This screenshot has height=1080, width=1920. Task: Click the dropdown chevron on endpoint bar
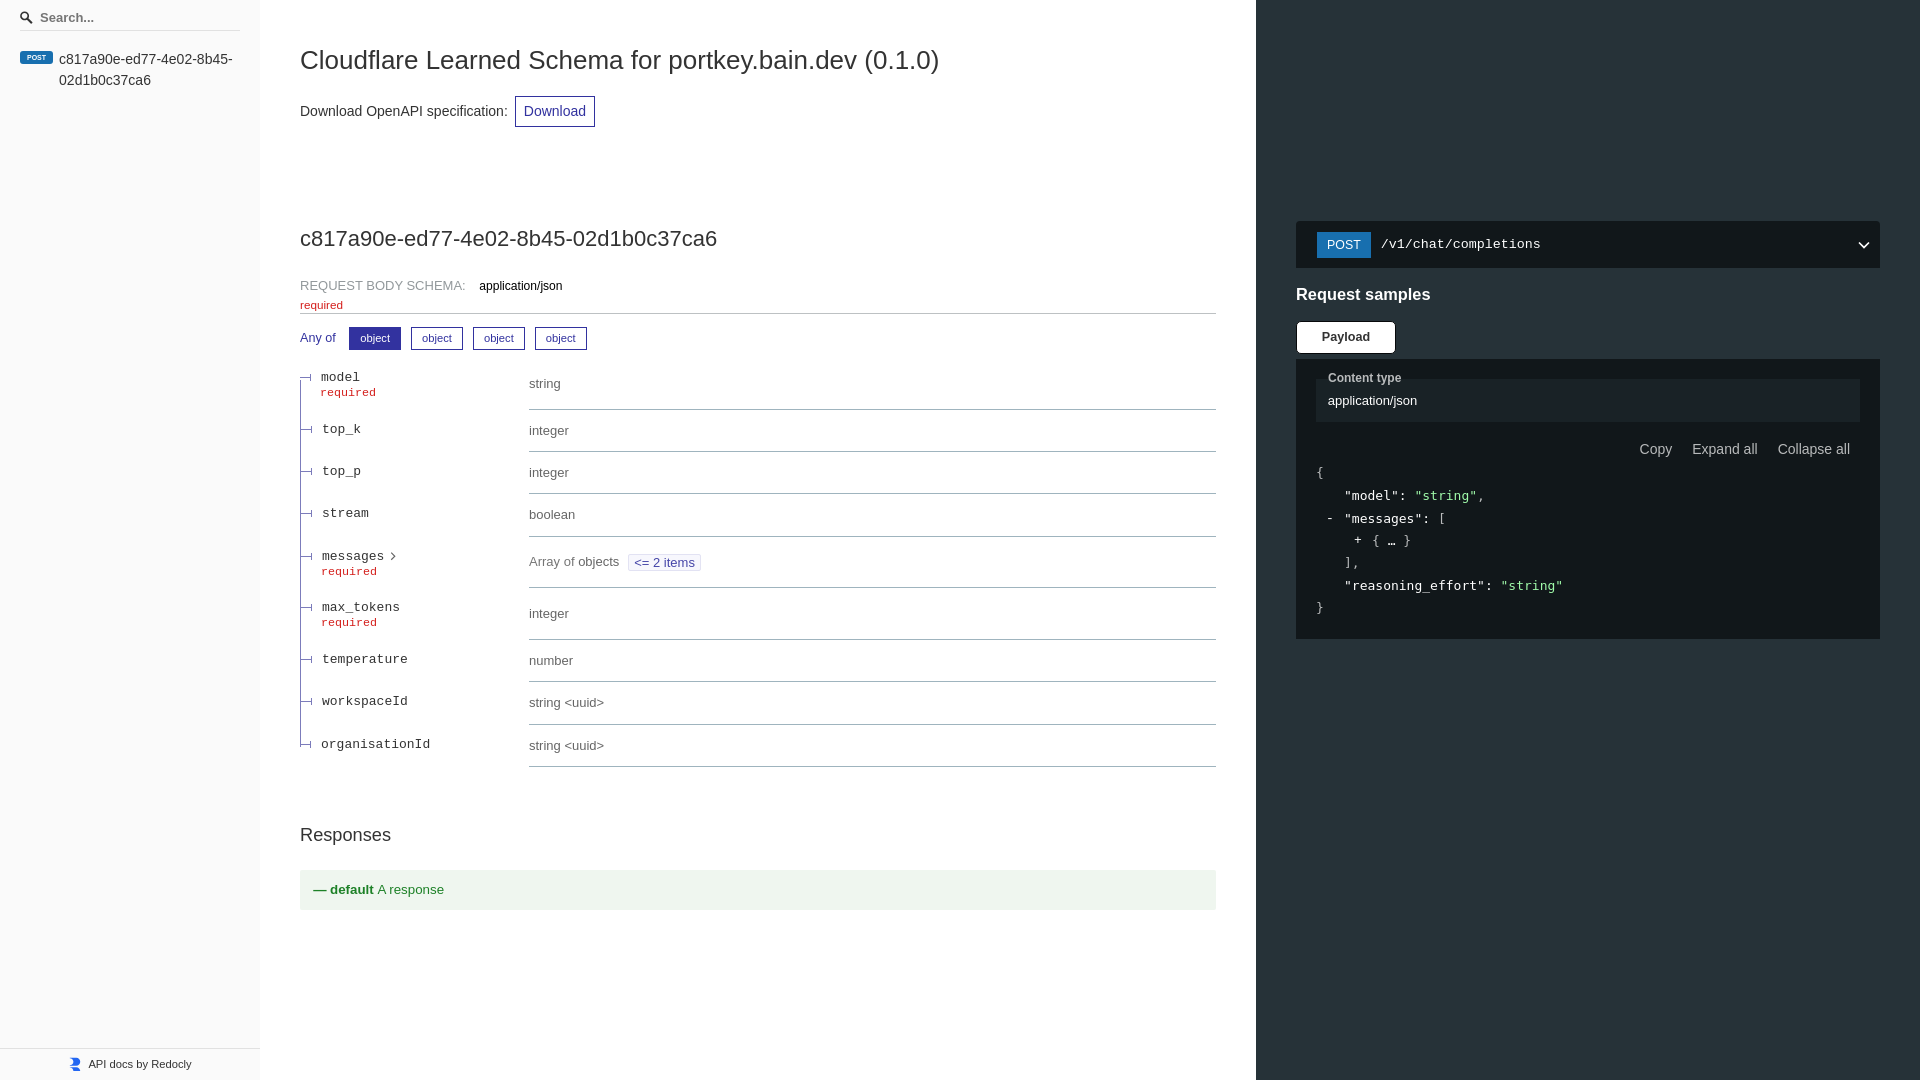[x=1864, y=245]
